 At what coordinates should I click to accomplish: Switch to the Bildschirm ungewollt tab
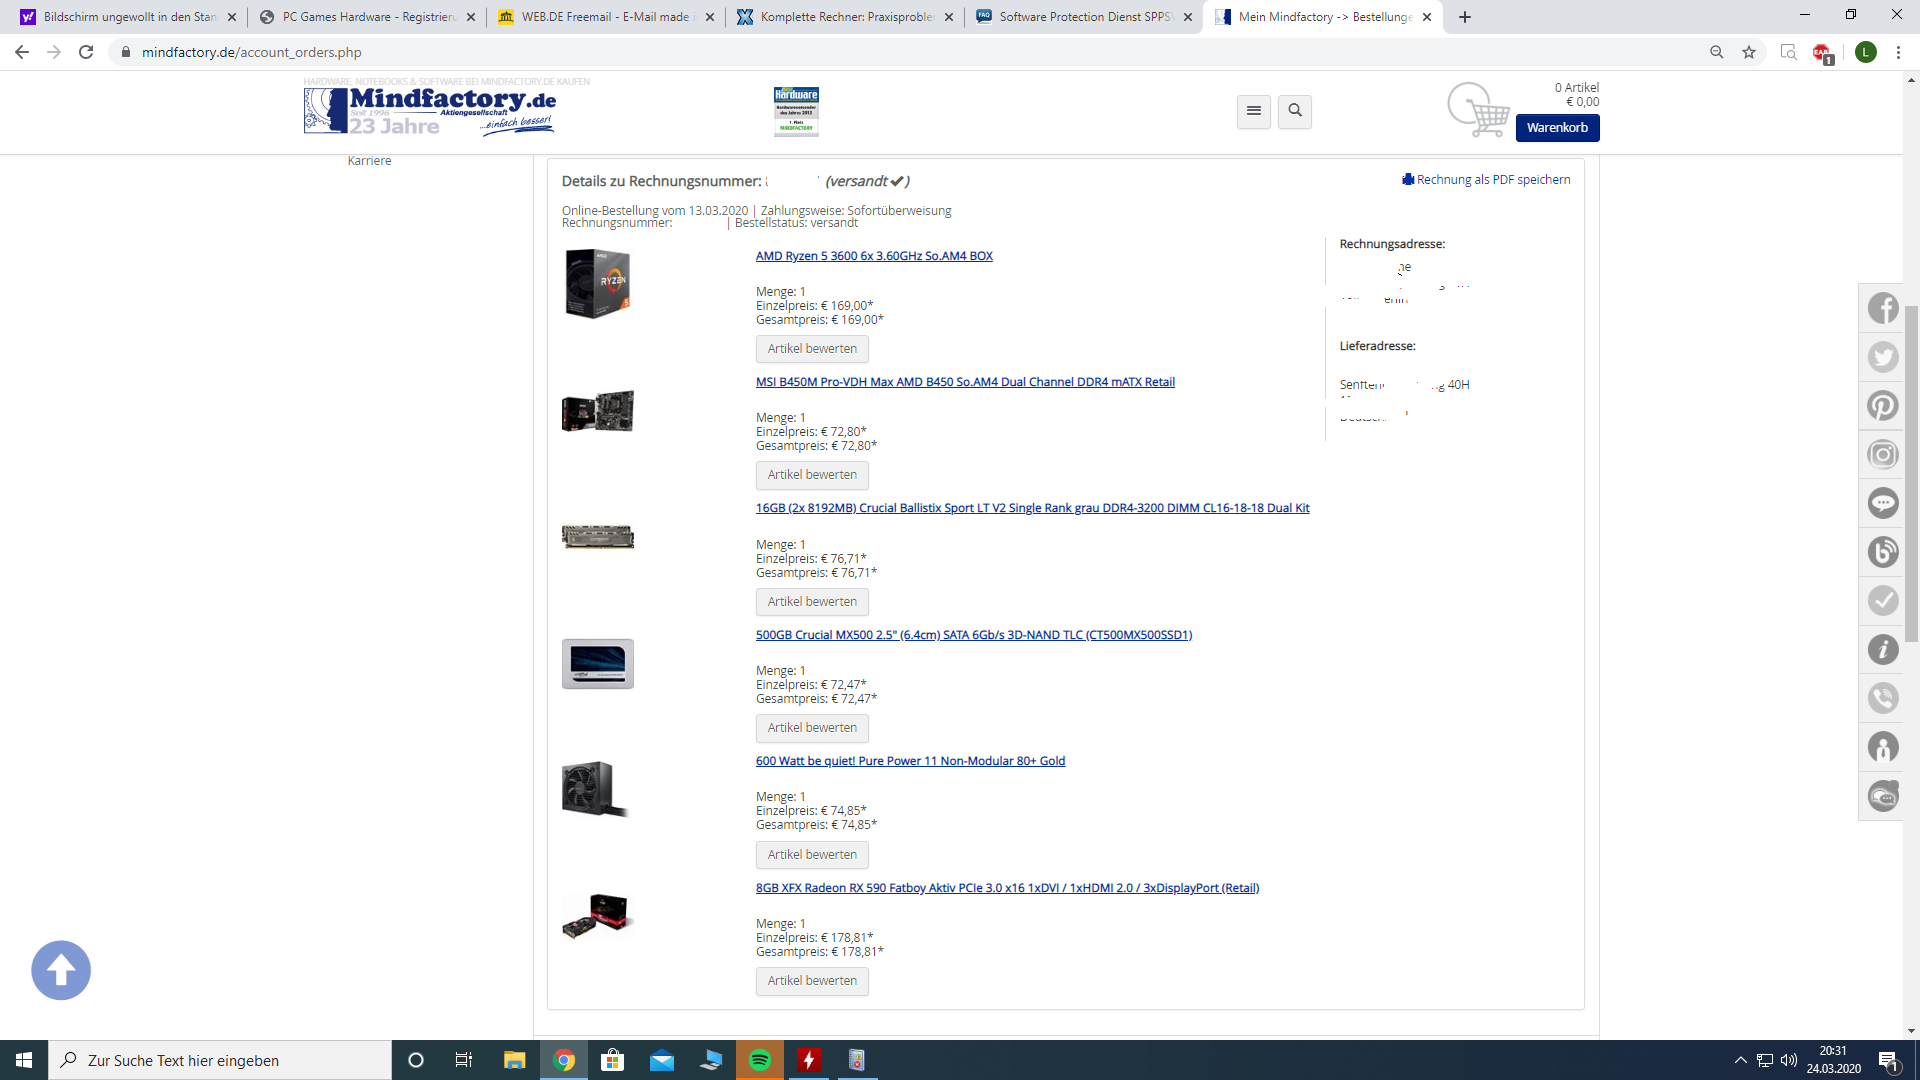[x=127, y=17]
